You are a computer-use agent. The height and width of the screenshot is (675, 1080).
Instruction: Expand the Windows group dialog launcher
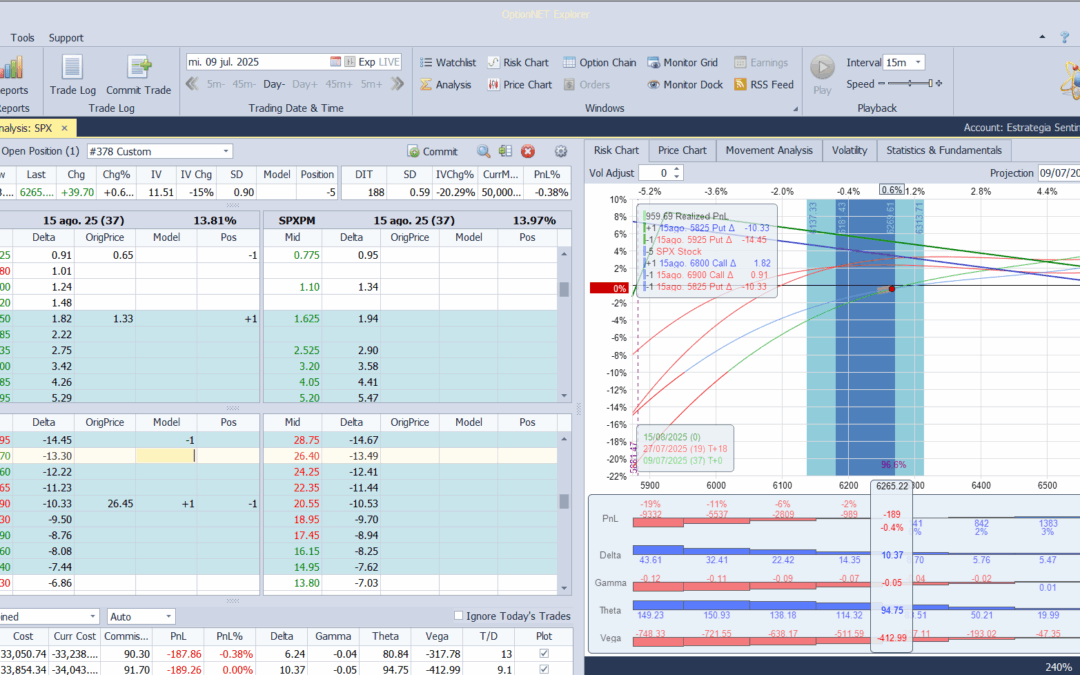click(x=796, y=109)
